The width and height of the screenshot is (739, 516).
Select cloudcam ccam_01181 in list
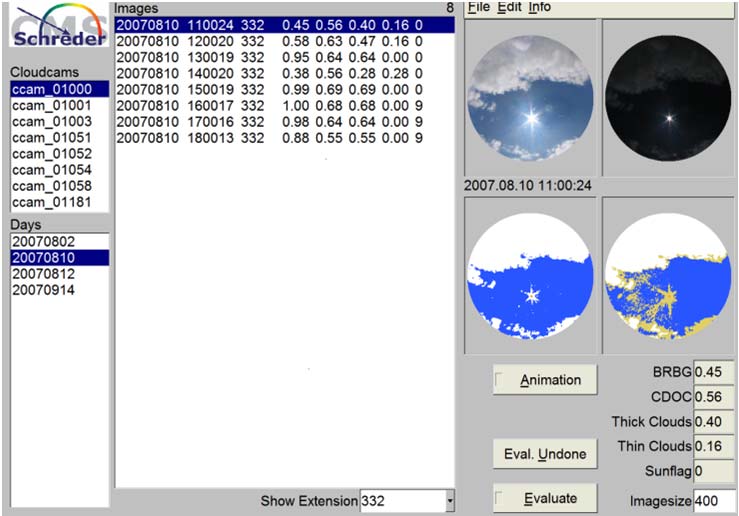coord(52,202)
